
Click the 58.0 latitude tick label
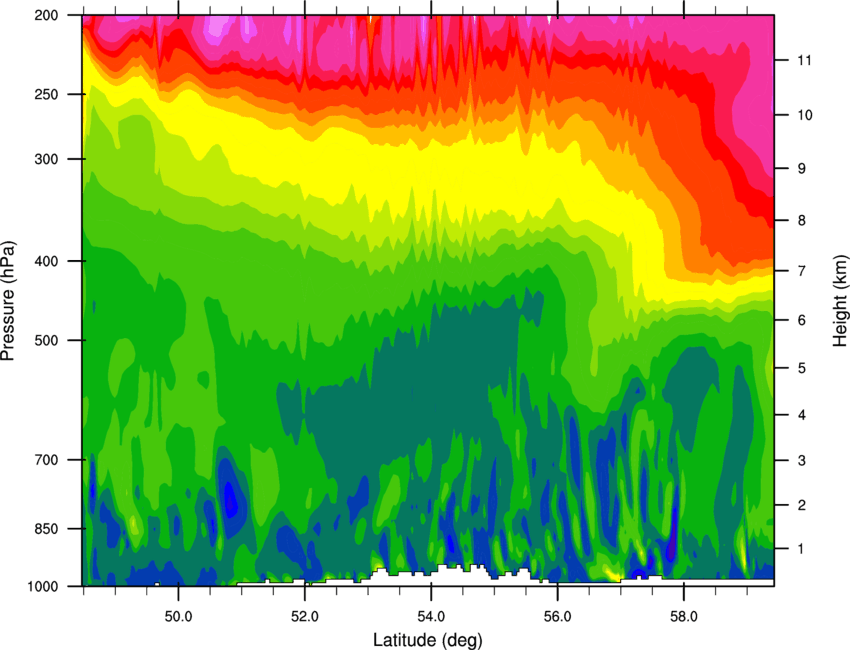coord(684,616)
